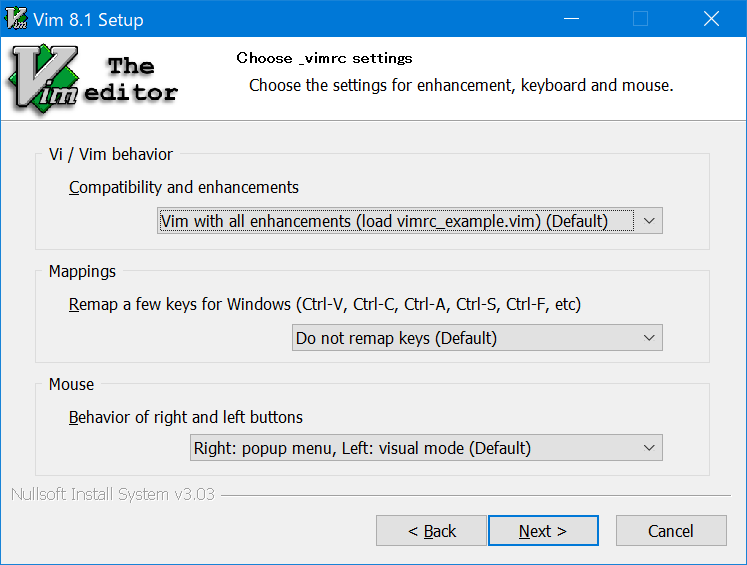Cancel the Vim setup
This screenshot has width=747, height=565.
tap(671, 531)
